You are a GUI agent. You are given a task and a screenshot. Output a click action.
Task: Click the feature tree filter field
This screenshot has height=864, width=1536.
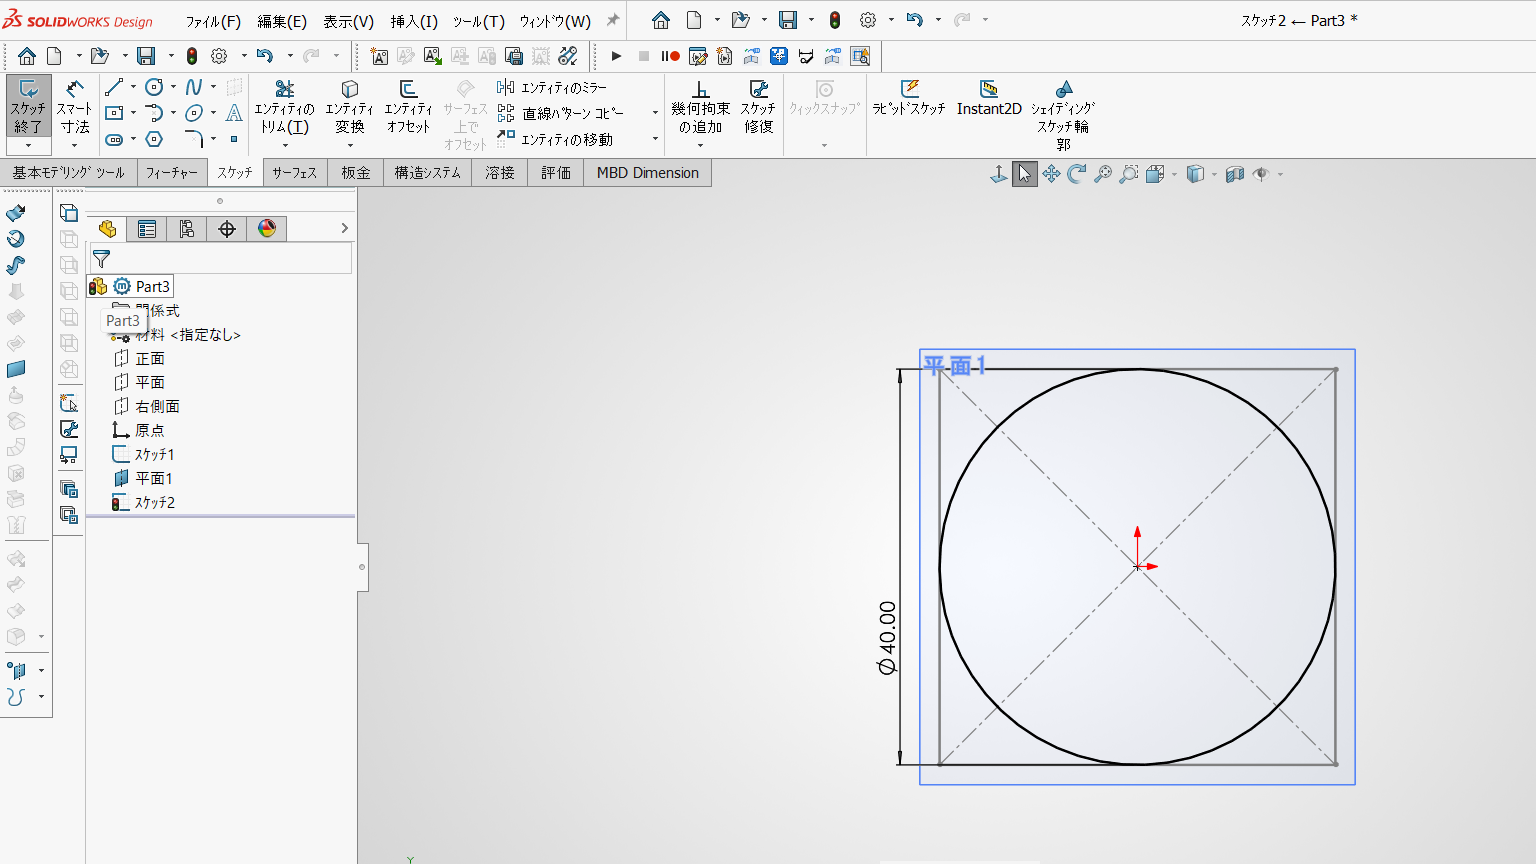pos(220,259)
